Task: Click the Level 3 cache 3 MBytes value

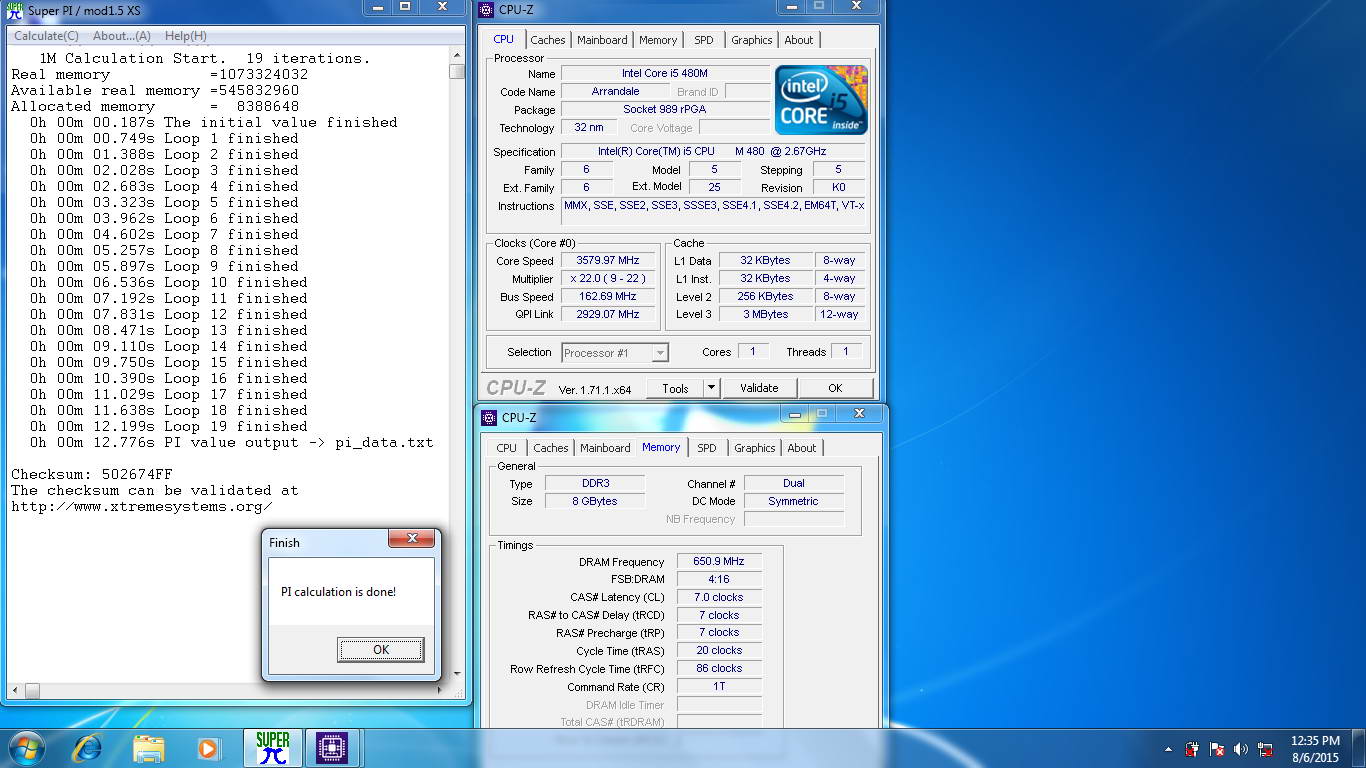Action: coord(766,315)
